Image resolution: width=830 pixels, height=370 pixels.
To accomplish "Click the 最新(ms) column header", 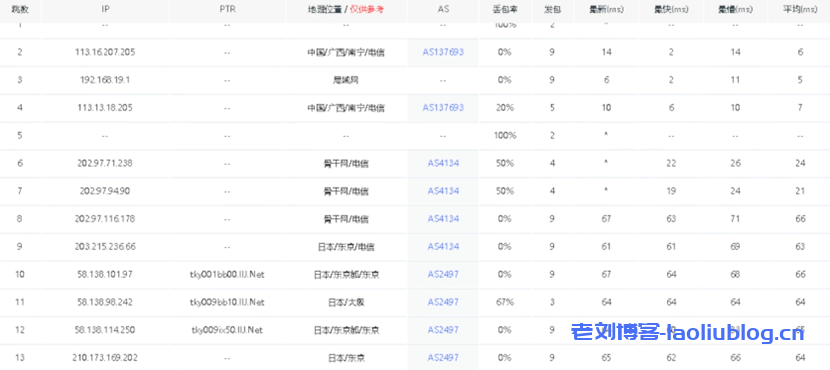I will tap(606, 10).
